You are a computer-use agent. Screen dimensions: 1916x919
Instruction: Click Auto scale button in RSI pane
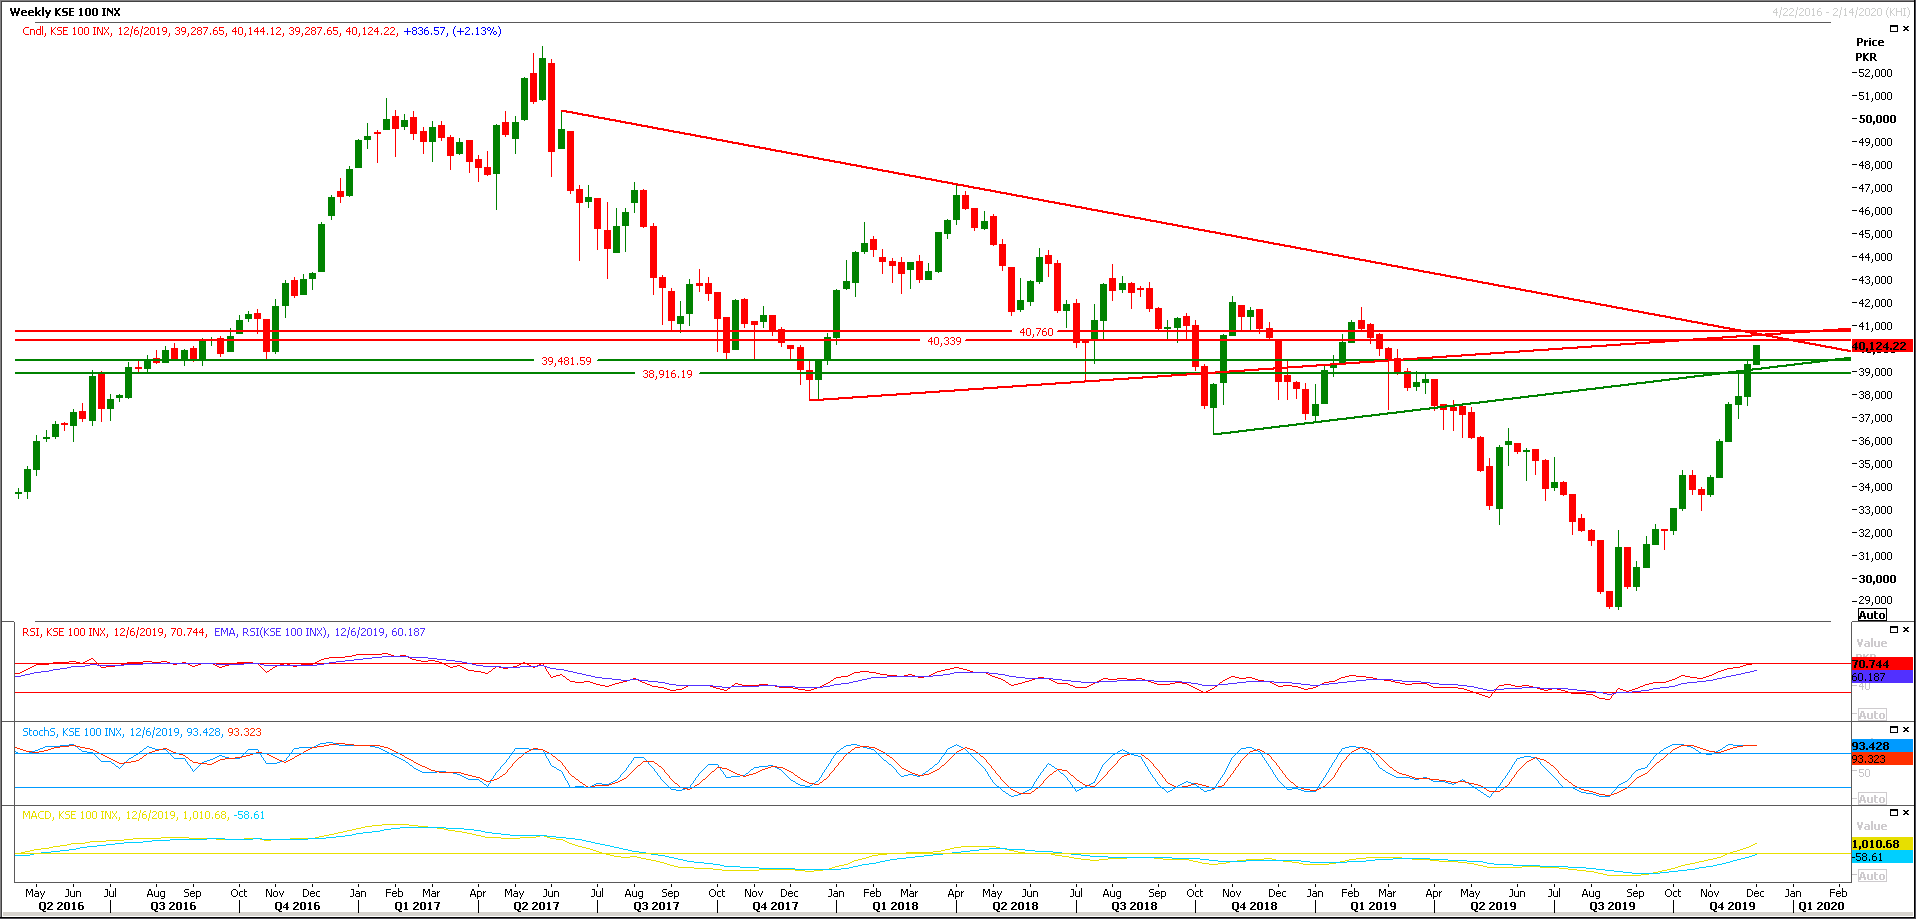[1872, 715]
